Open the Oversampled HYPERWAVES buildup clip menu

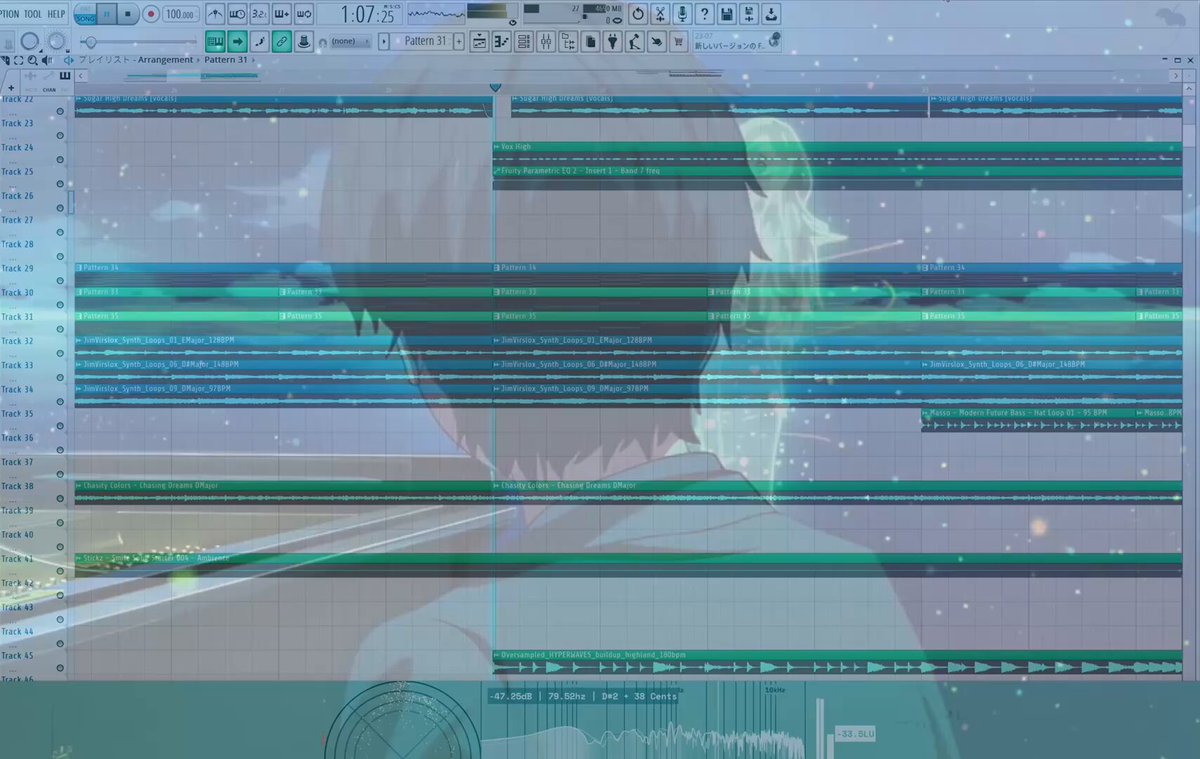[496, 655]
